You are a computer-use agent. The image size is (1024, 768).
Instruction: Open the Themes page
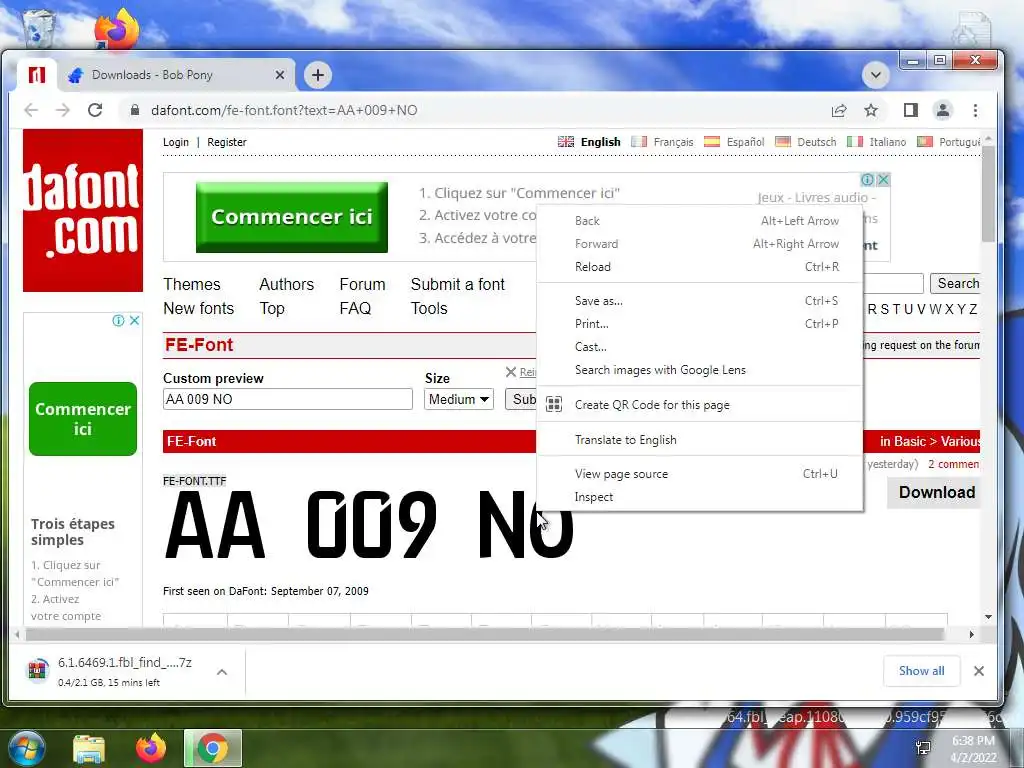(x=192, y=284)
